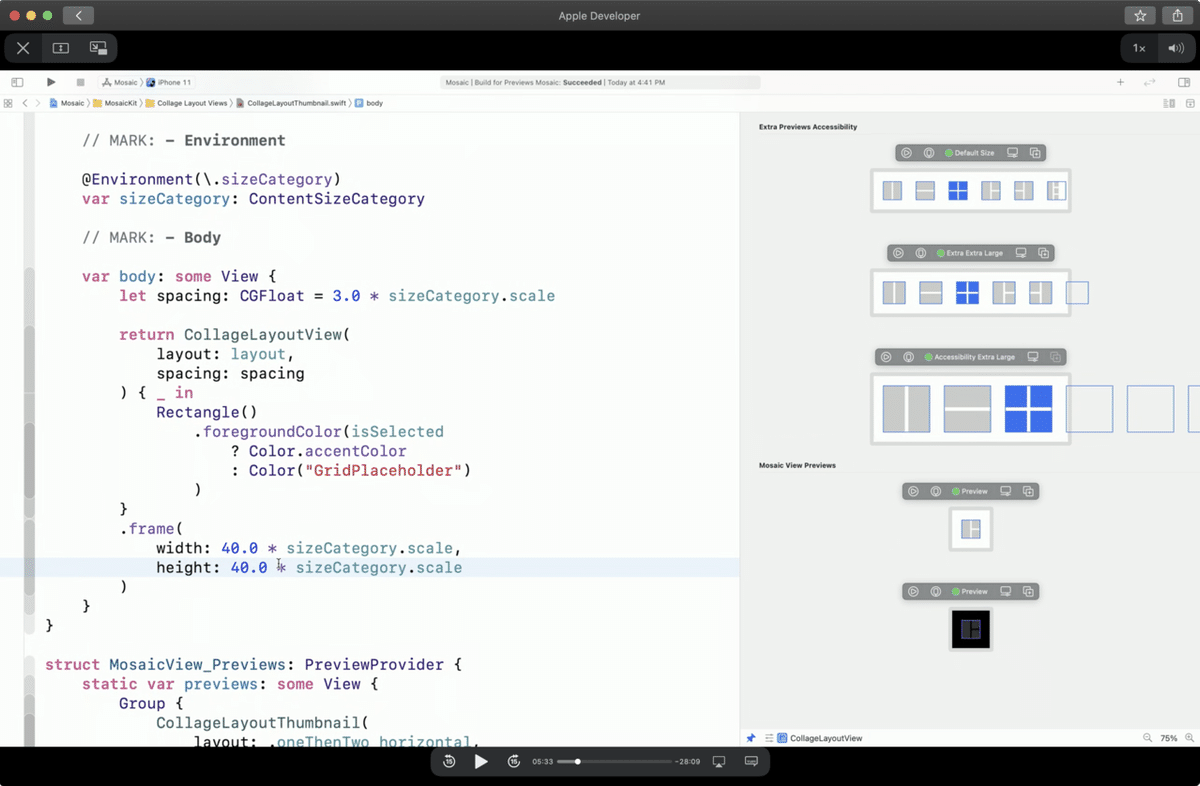The image size is (1200, 786).
Task: Add an editor on the right
Action: (1190, 103)
